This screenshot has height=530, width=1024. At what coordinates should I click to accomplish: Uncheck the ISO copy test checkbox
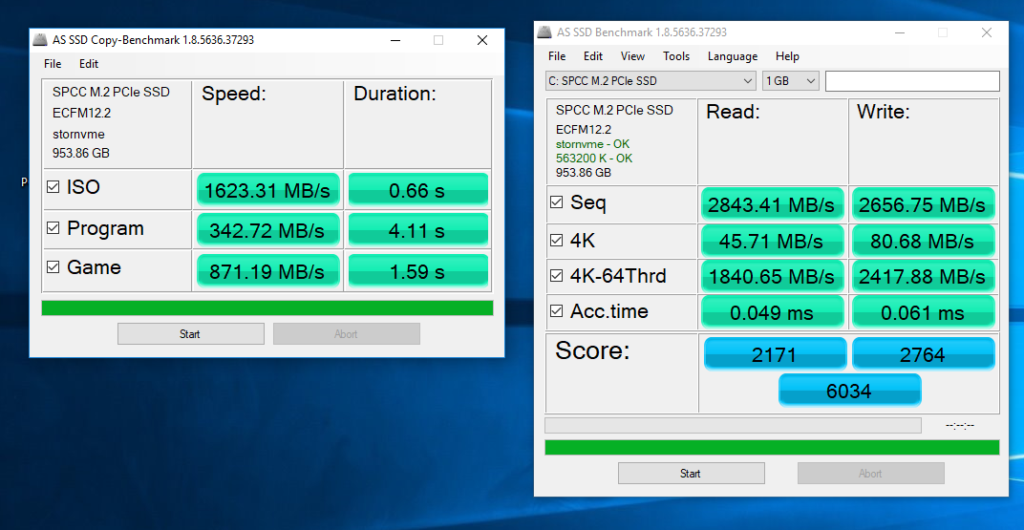[53, 187]
